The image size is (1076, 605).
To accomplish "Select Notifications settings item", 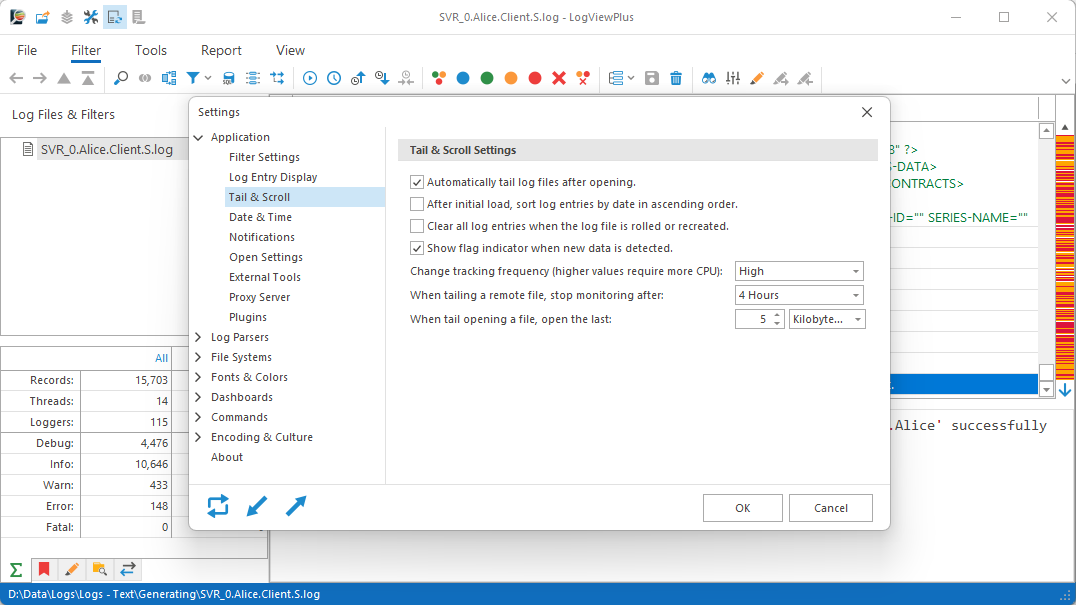I will pyautogui.click(x=261, y=237).
